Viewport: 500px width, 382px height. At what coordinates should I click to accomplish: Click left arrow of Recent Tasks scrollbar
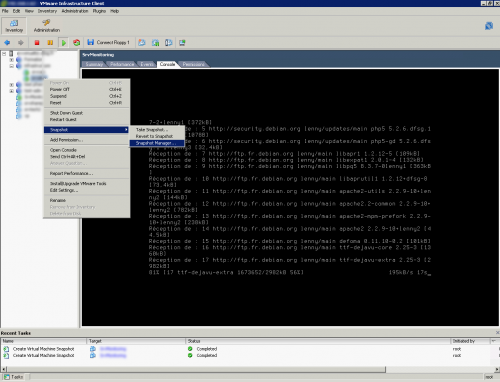(x=4, y=369)
